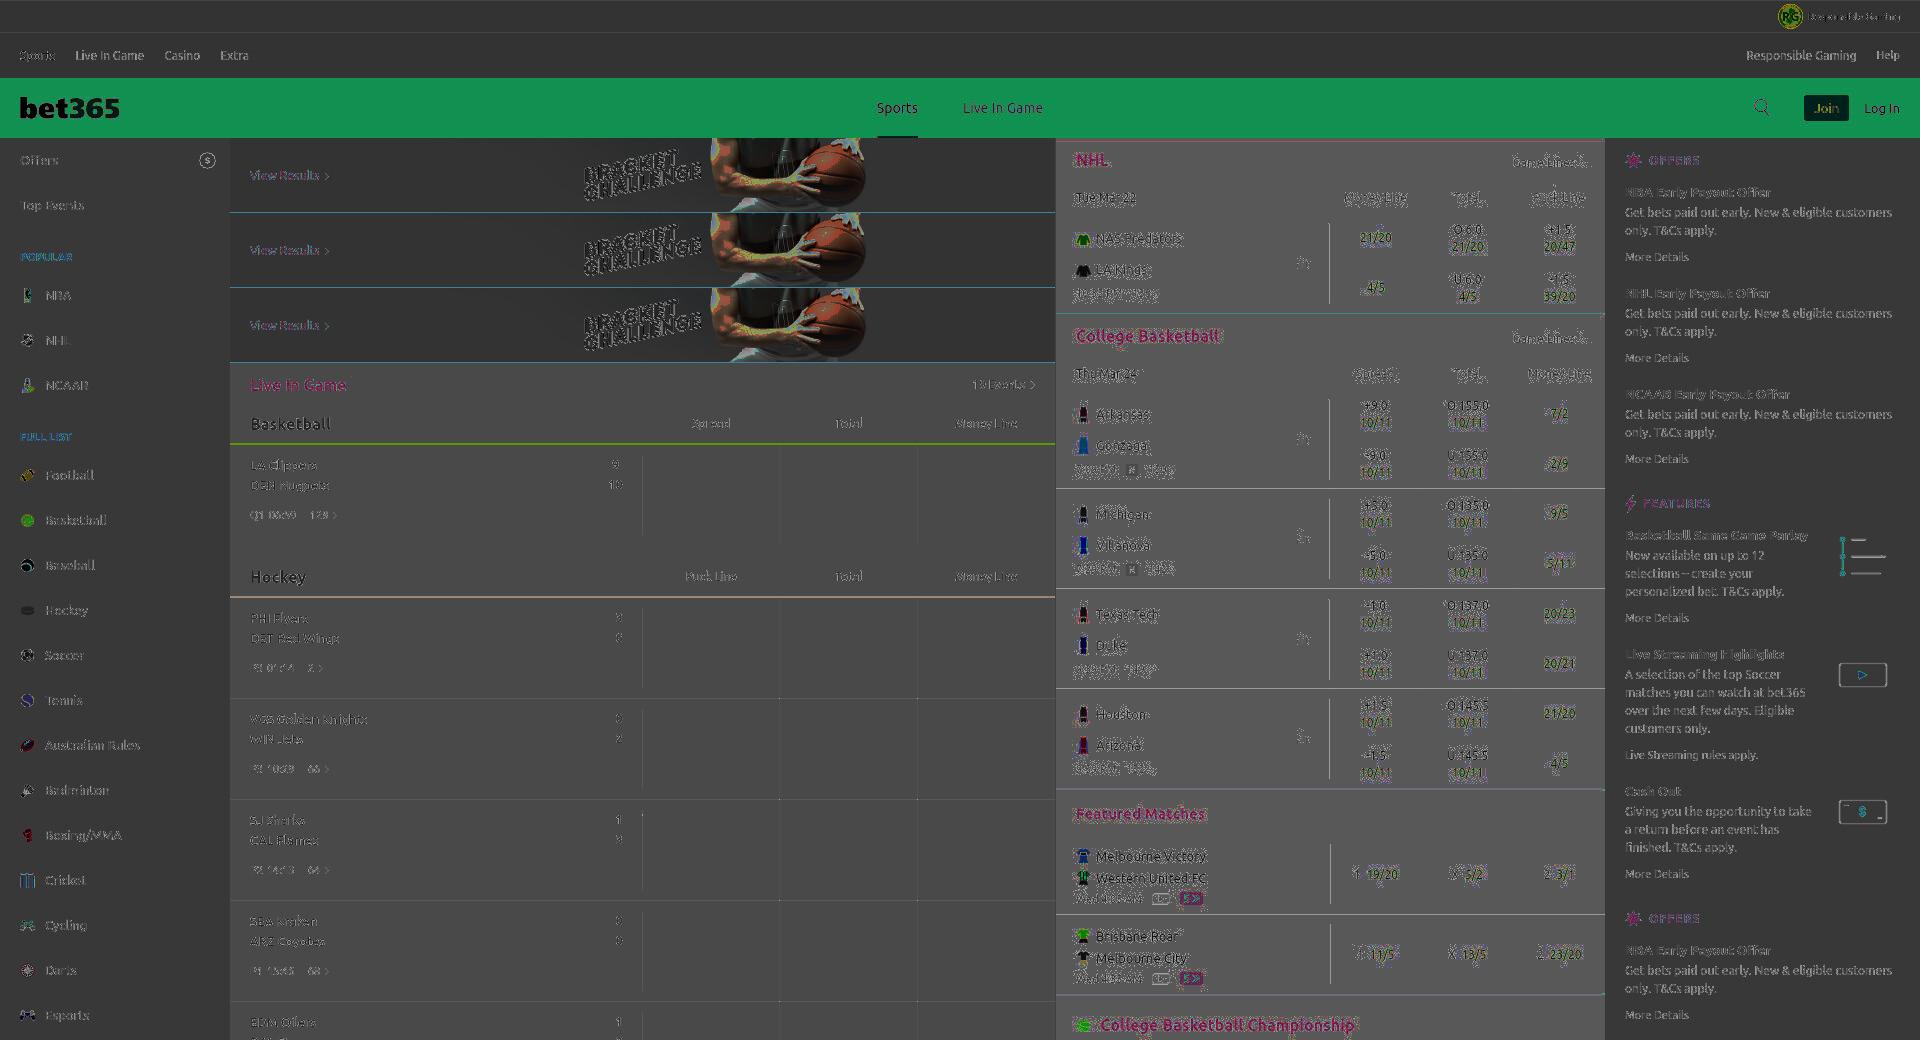Select the Baseball sidebar icon

tap(28, 565)
